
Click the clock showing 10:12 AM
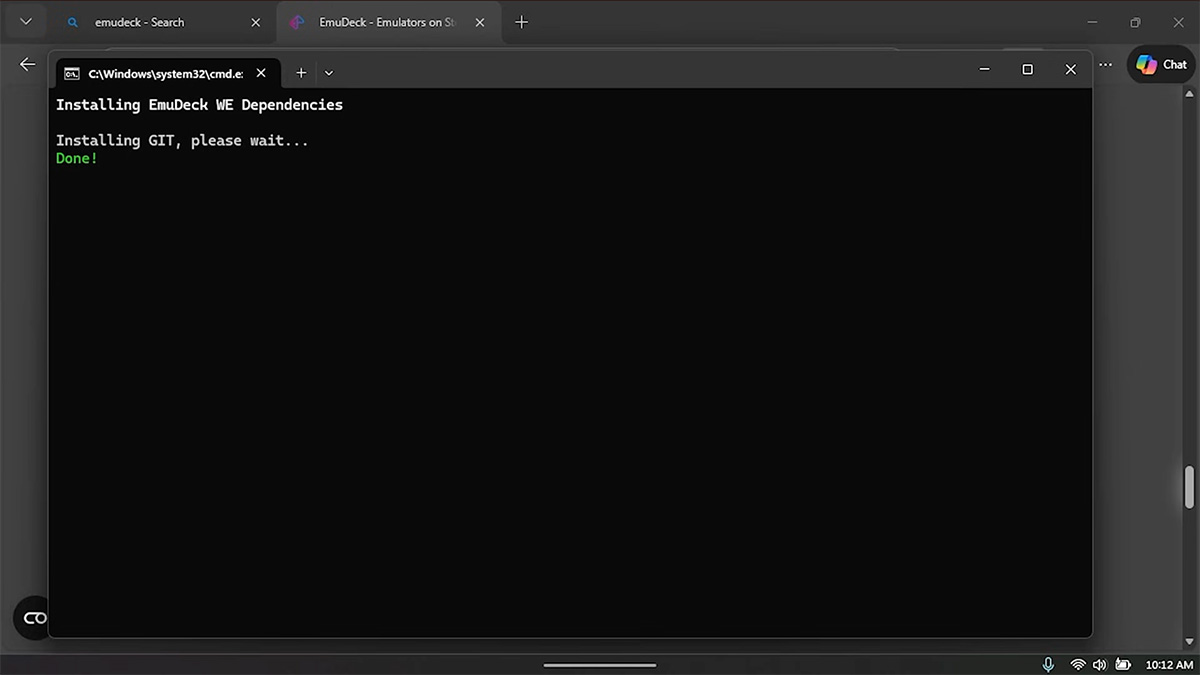click(1168, 663)
